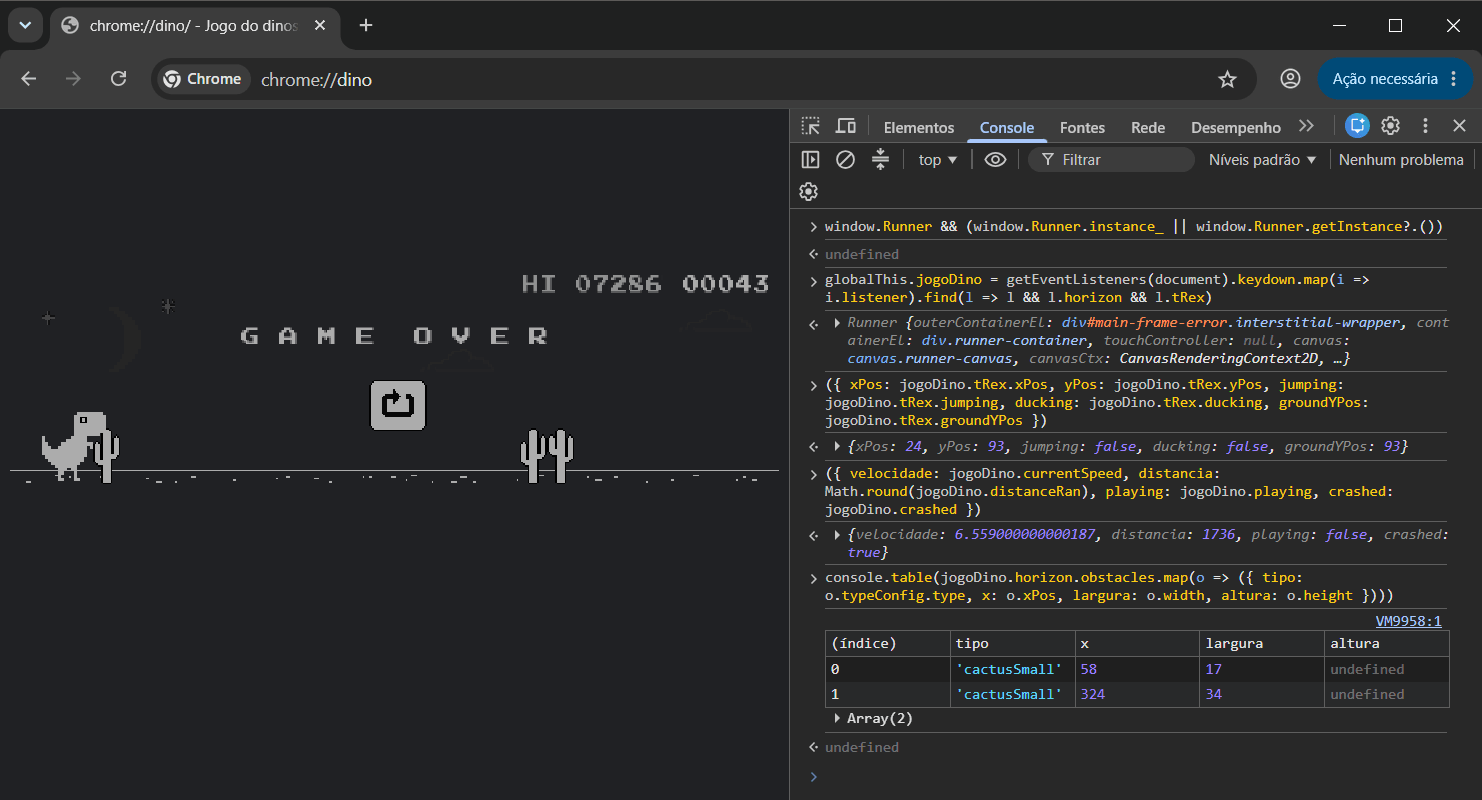The width and height of the screenshot is (1482, 800).
Task: Click the empty console prompt line
Action: pos(1135,776)
